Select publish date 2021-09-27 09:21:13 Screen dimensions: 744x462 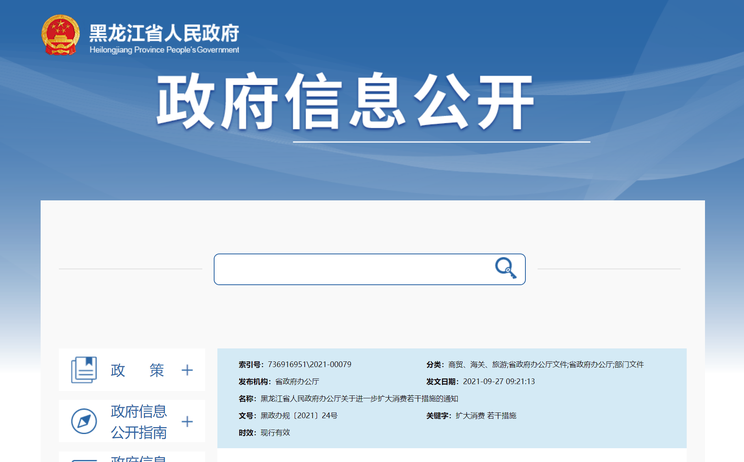click(499, 381)
